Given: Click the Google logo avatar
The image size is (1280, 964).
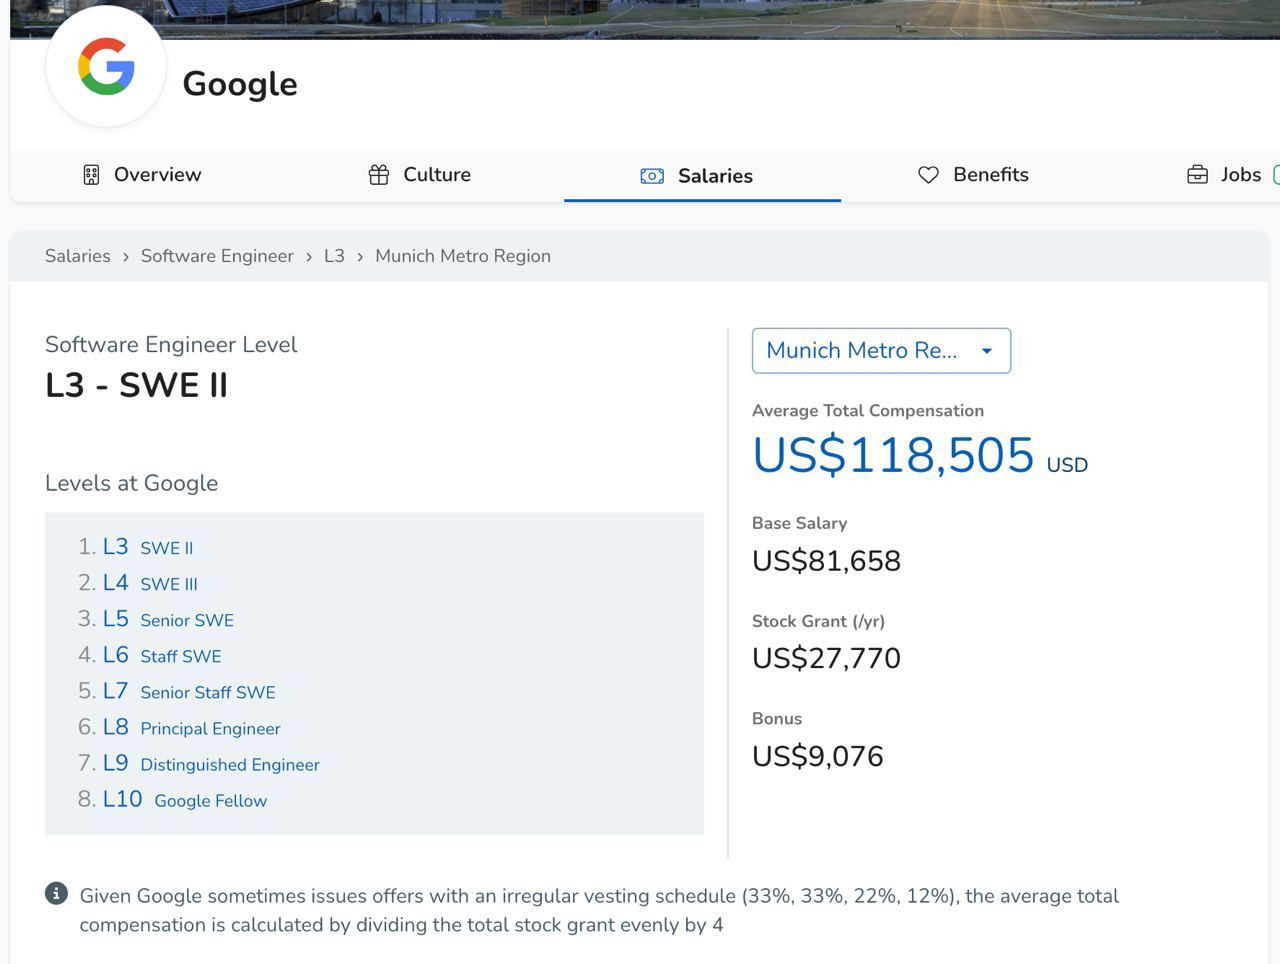Looking at the screenshot, I should tap(106, 66).
